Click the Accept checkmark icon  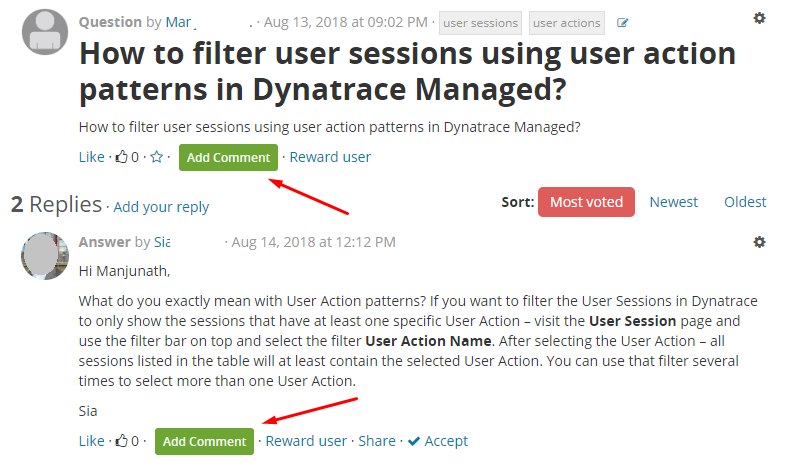414,441
